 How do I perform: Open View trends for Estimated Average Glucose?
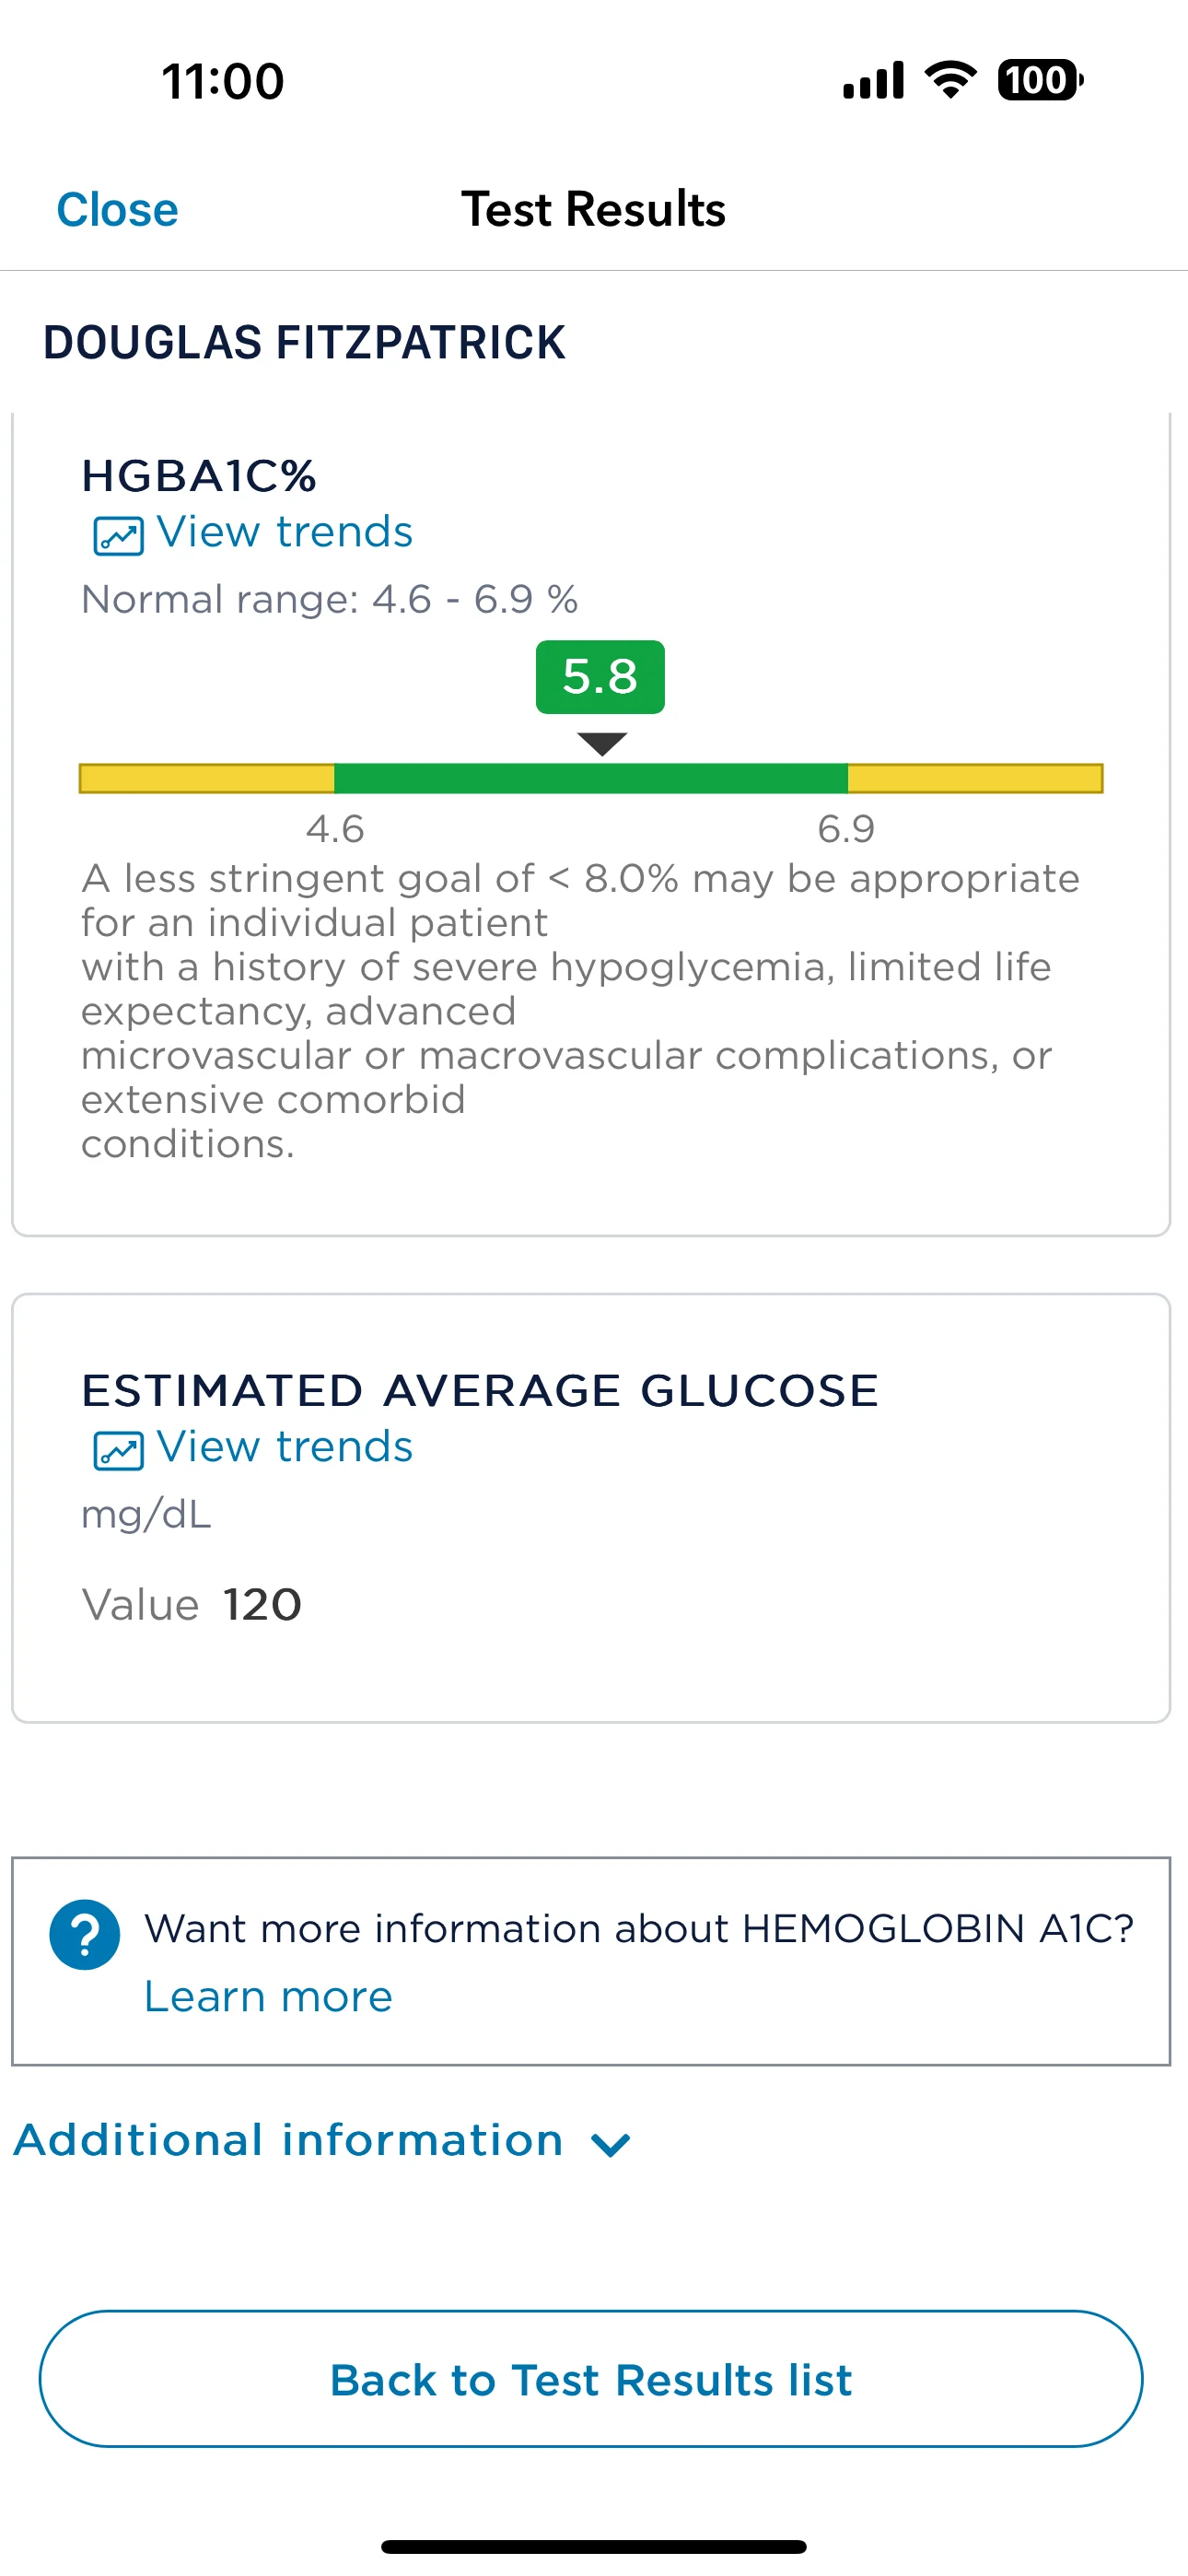point(284,1447)
